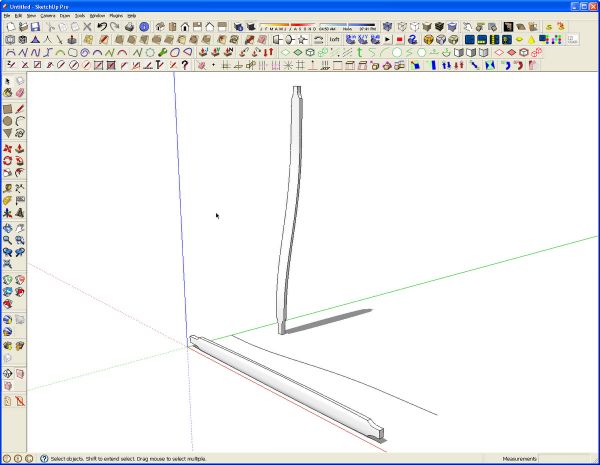This screenshot has width=600, height=465.
Task: Open Shadow Settings dialog icon
Action: (238, 26)
